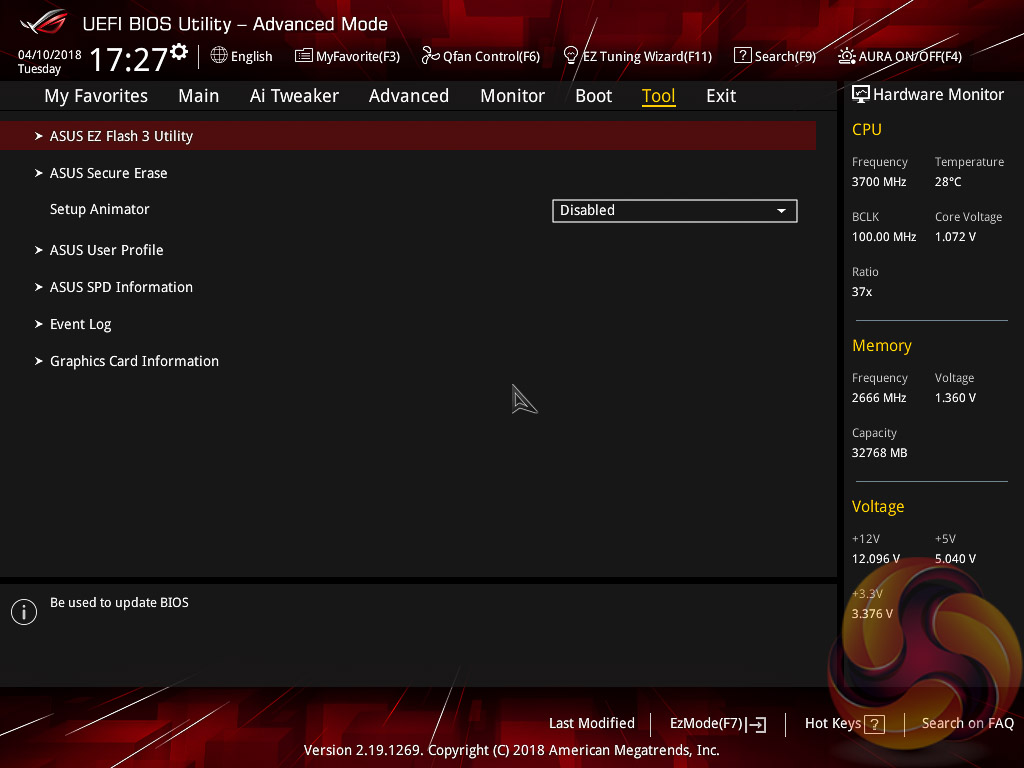
Task: Click the Setup Animator dropdown arrow
Action: pyautogui.click(x=781, y=211)
